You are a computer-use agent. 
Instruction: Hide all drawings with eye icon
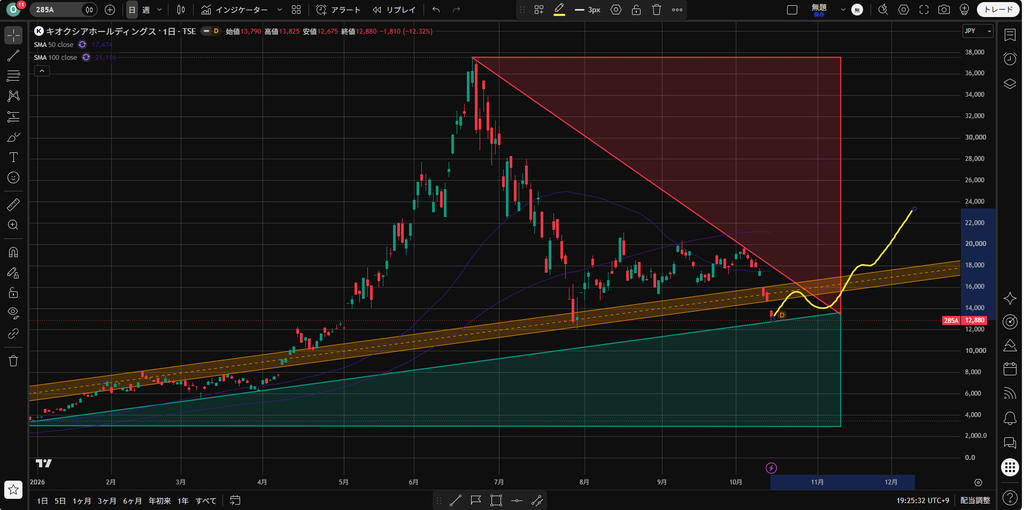coord(13,312)
